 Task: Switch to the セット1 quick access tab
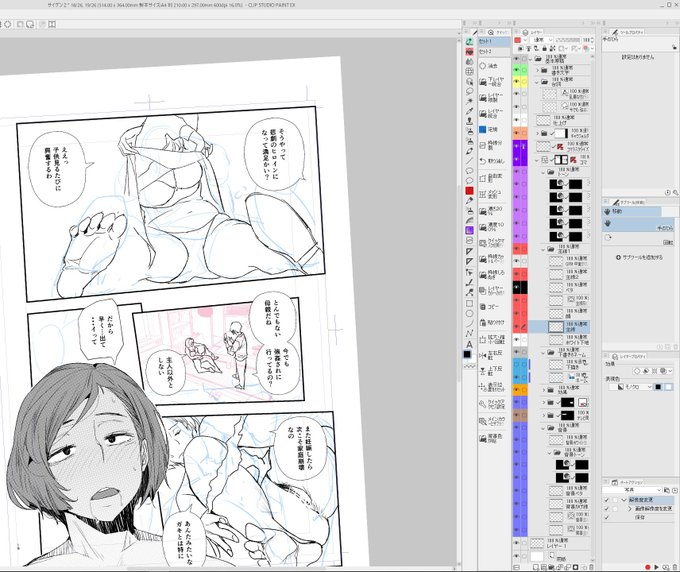(494, 42)
